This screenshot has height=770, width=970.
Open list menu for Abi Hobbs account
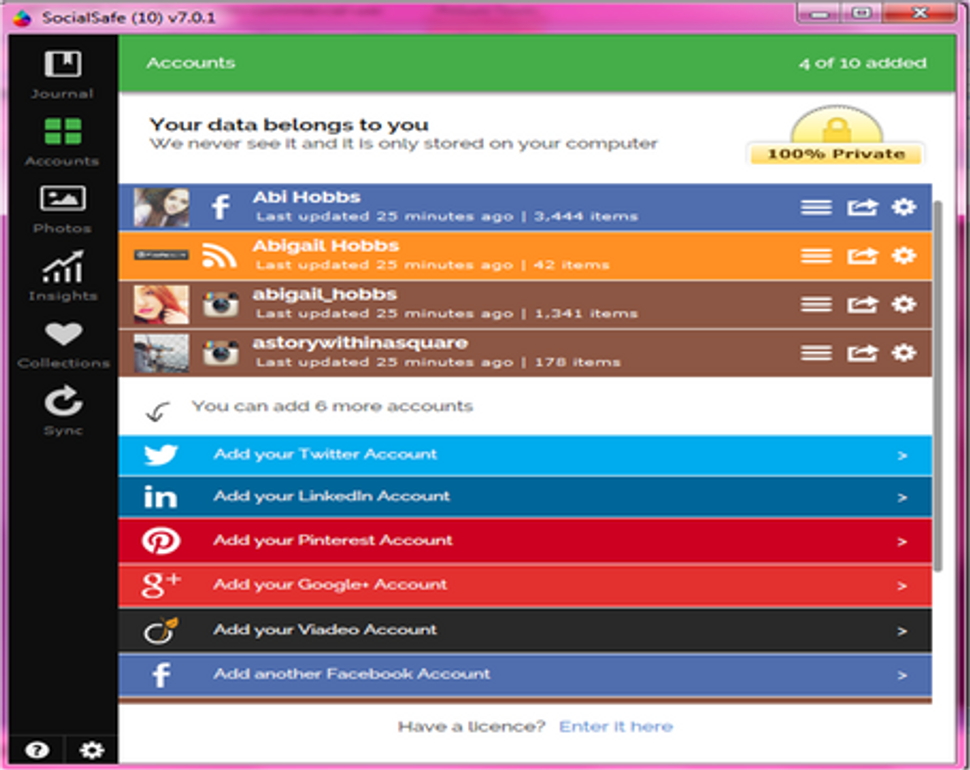(x=816, y=207)
